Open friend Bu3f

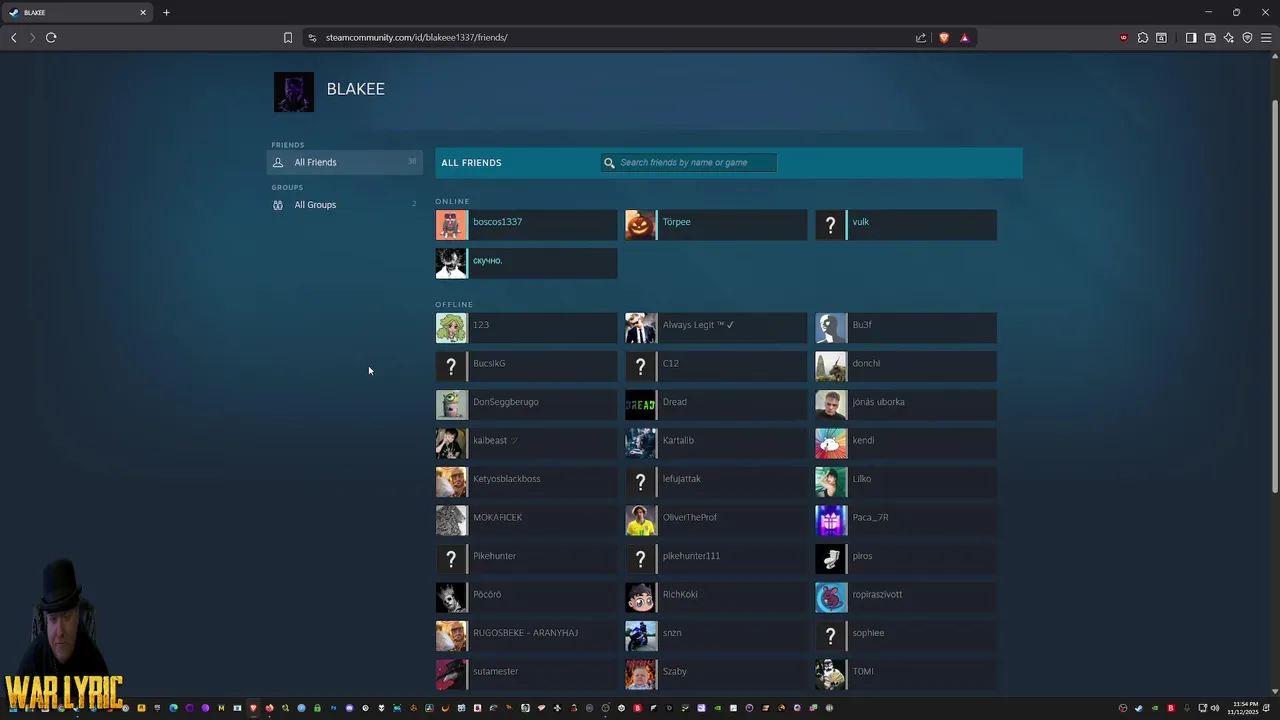[x=906, y=328]
